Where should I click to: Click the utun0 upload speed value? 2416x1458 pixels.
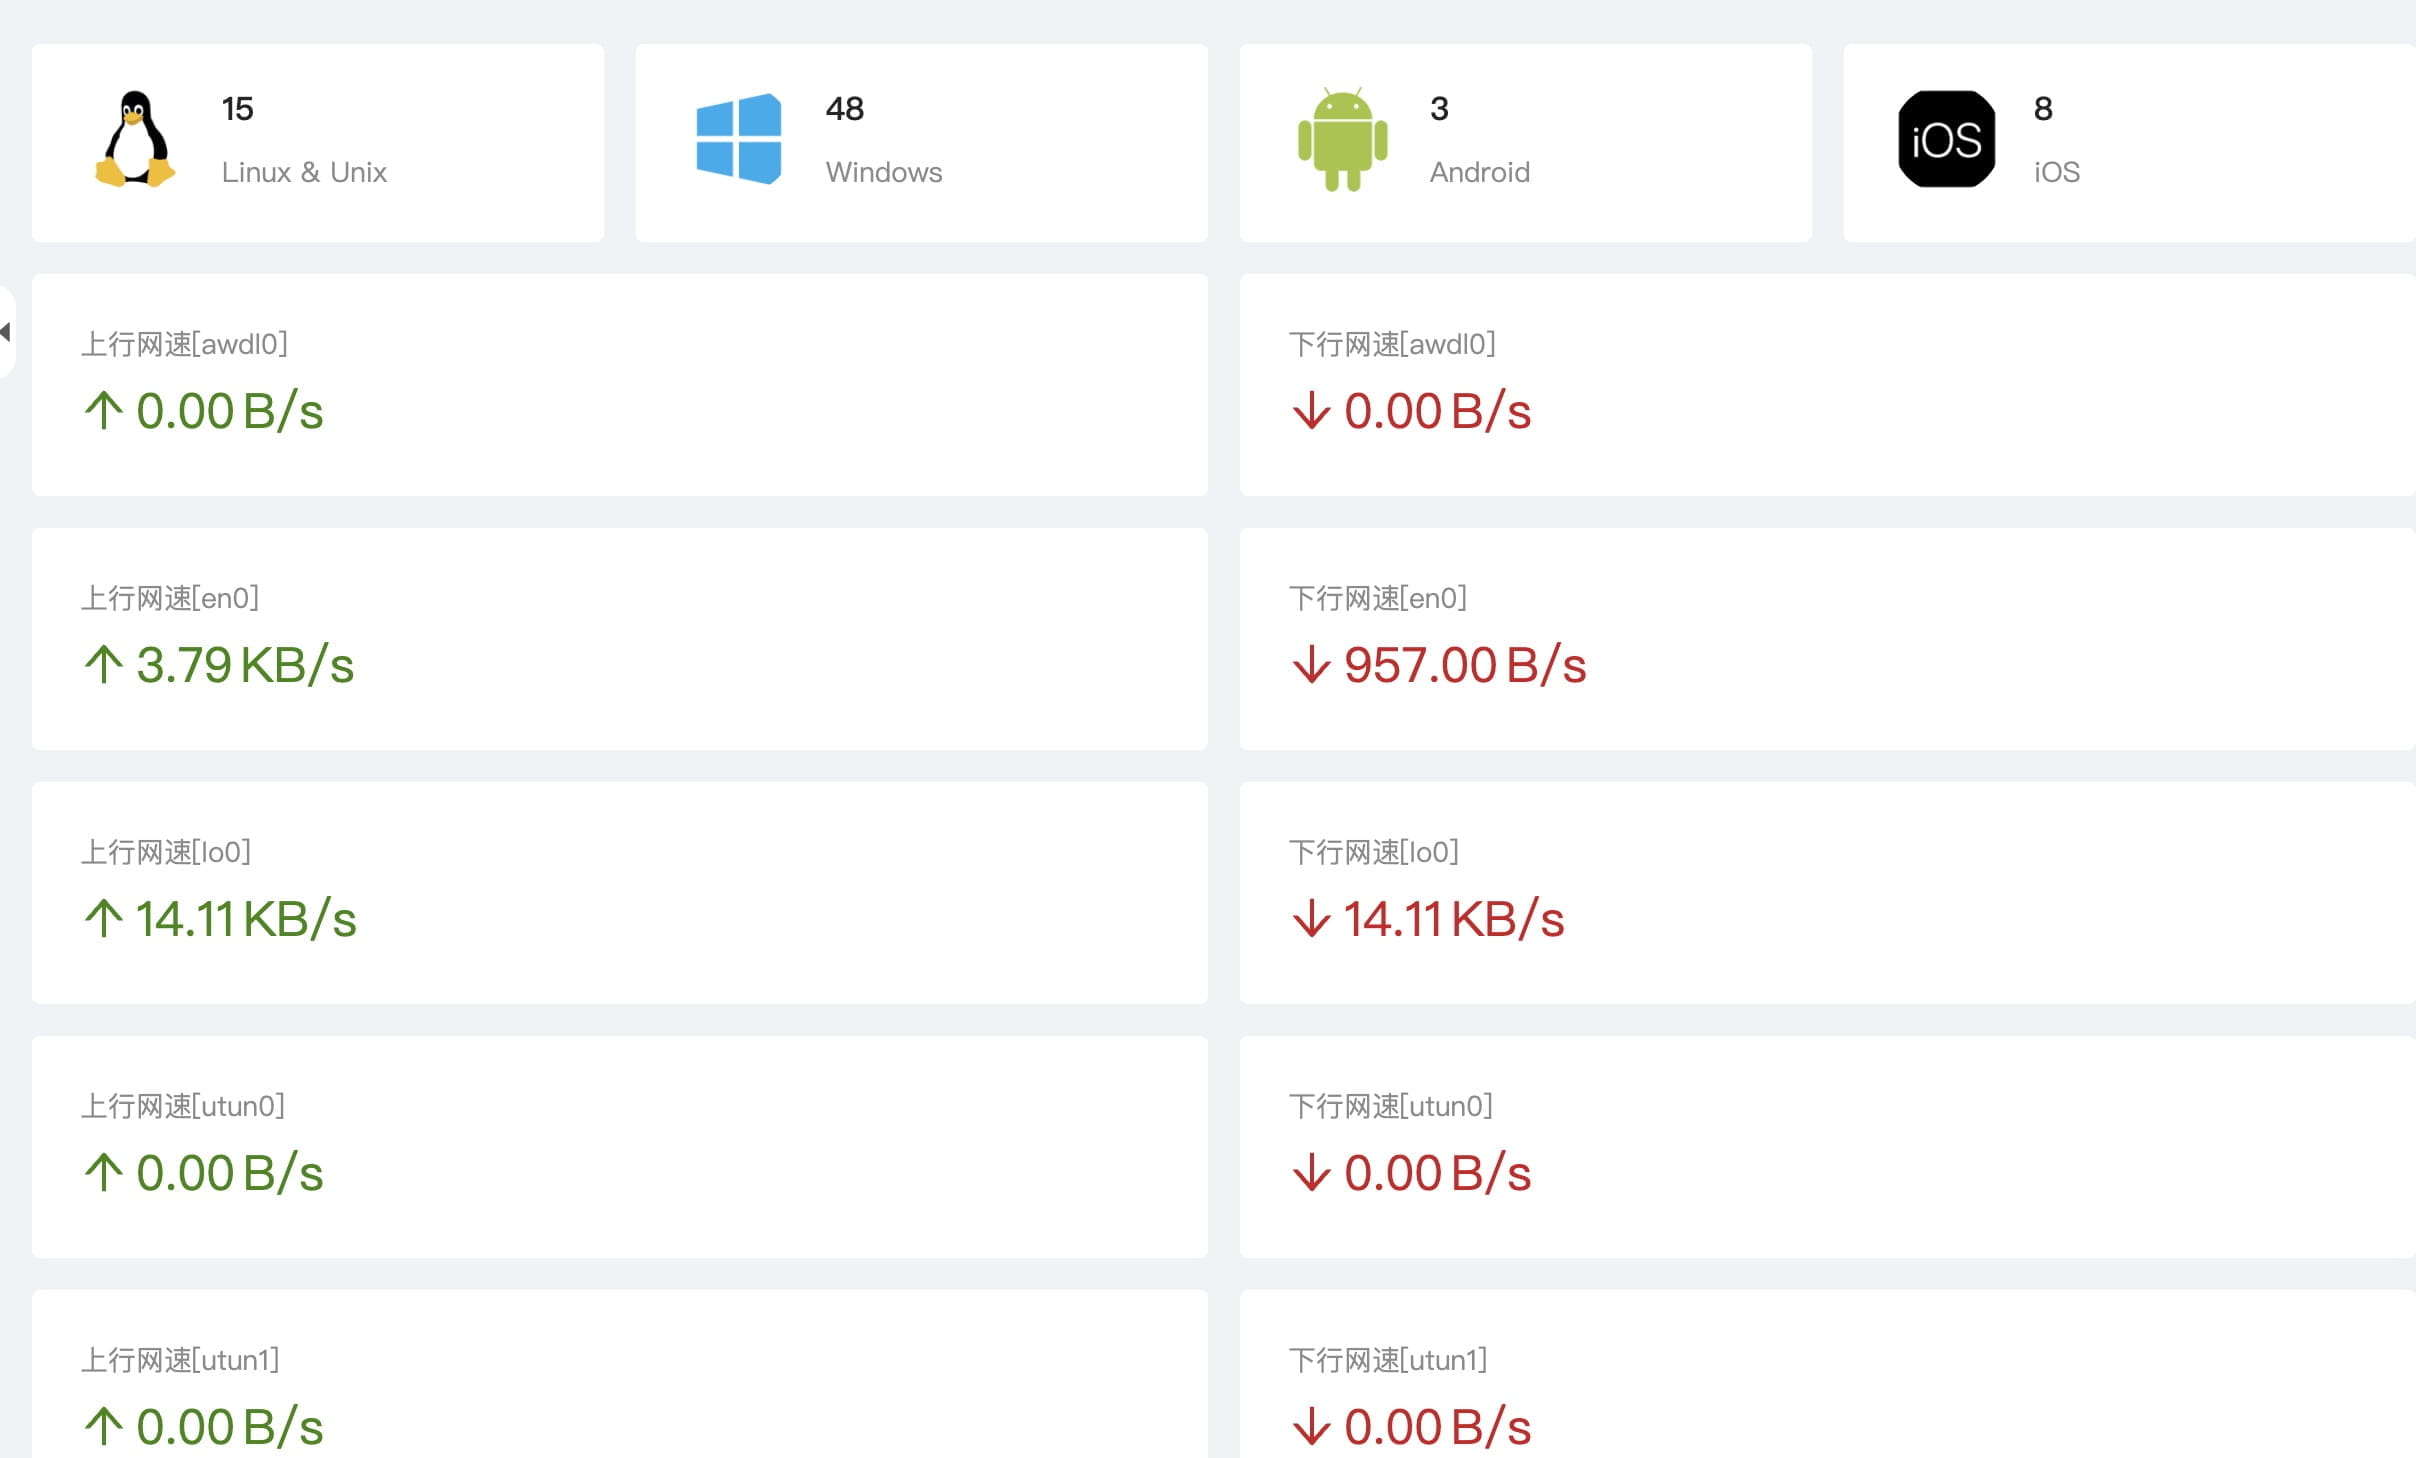pyautogui.click(x=230, y=1173)
